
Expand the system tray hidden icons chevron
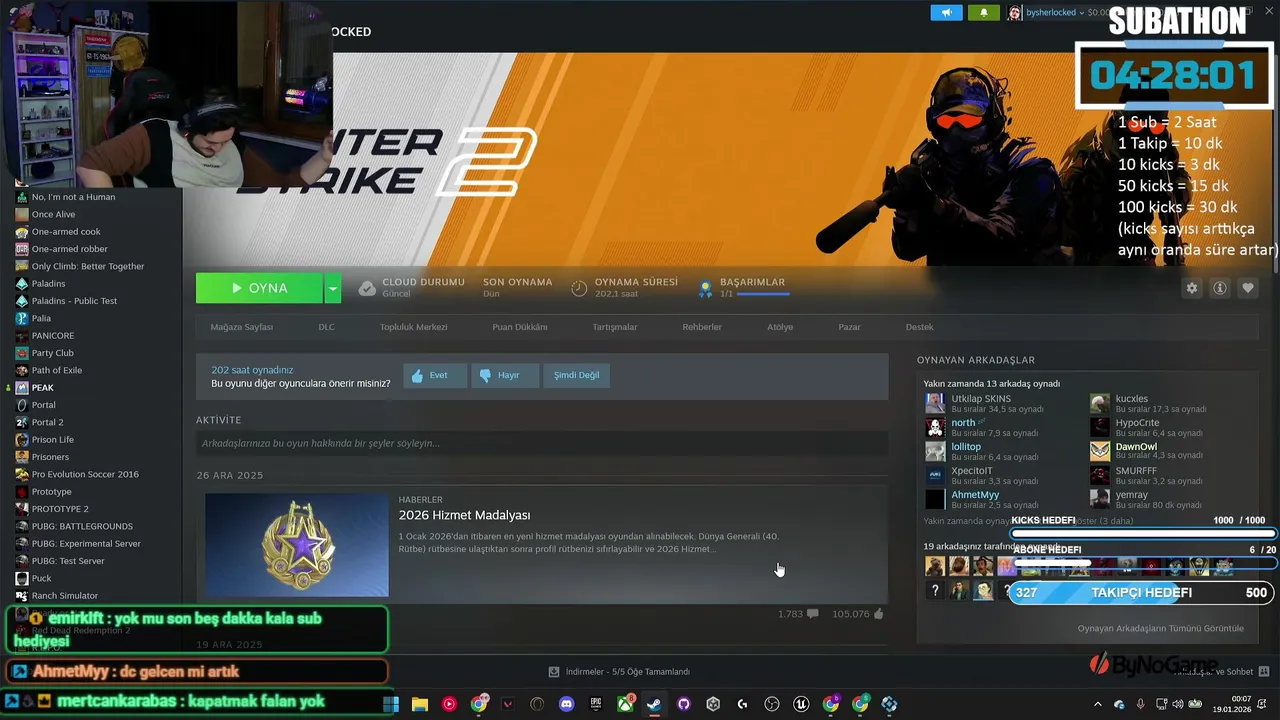coord(1097,704)
